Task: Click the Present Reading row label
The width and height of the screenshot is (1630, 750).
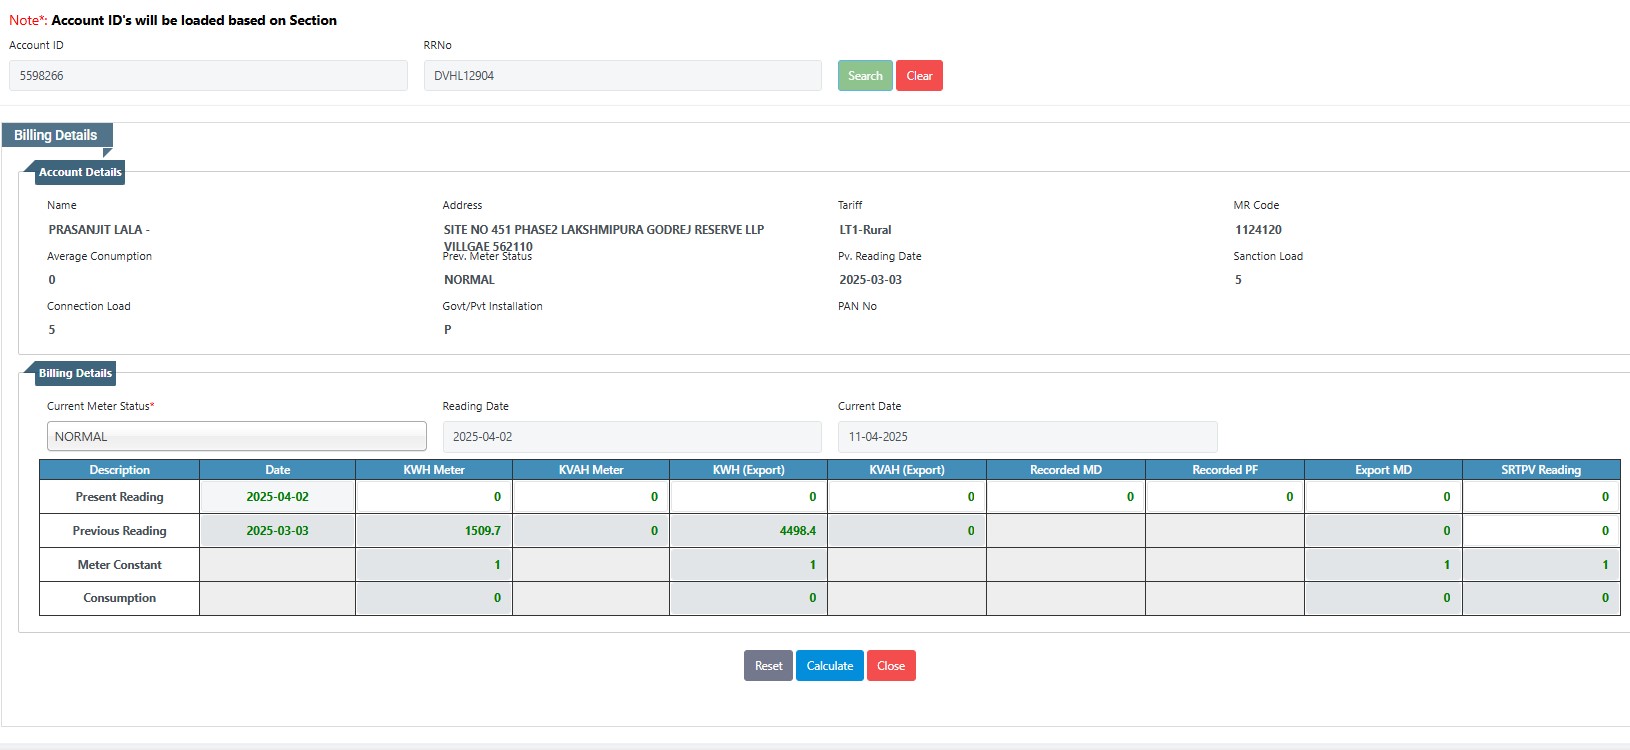Action: point(120,497)
